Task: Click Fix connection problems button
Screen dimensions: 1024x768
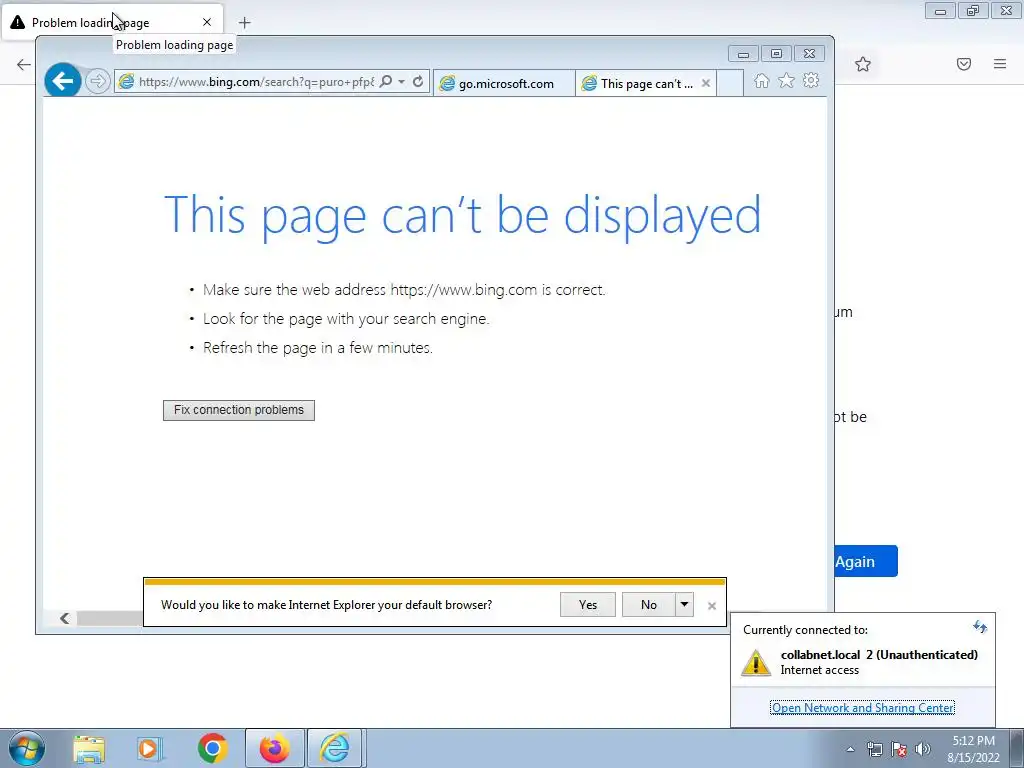Action: point(239,410)
